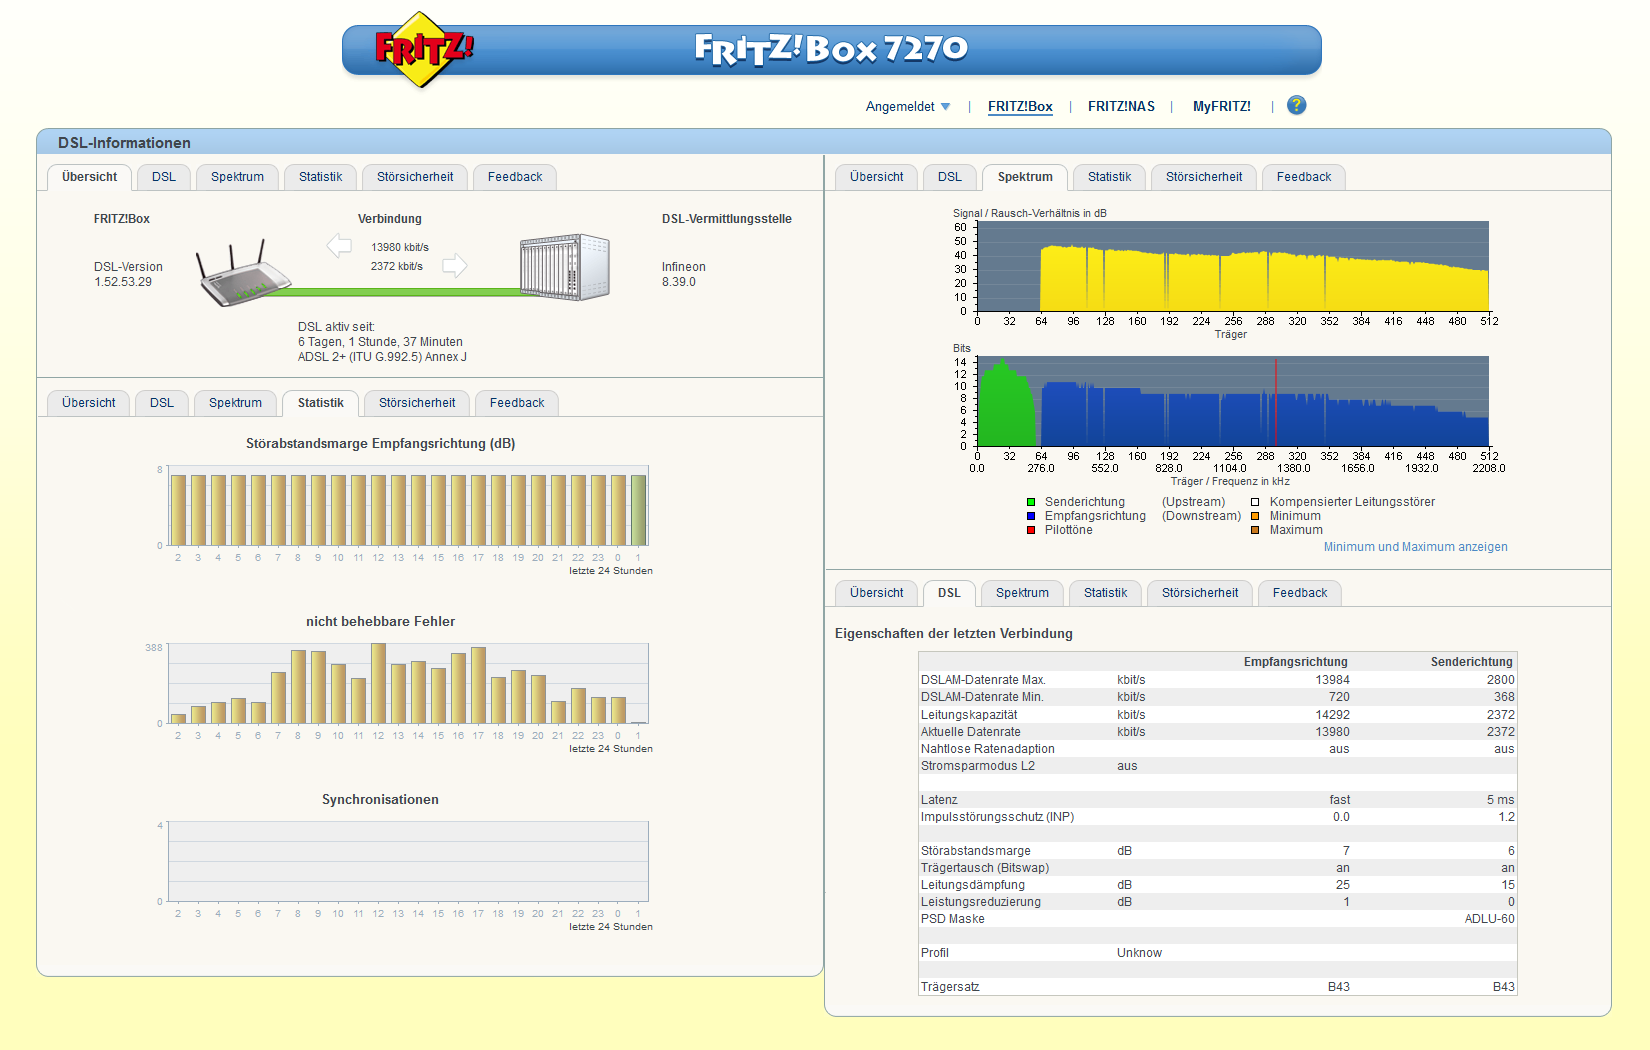Click the FRITZ! logo badge
This screenshot has height=1050, width=1650.
[x=424, y=49]
